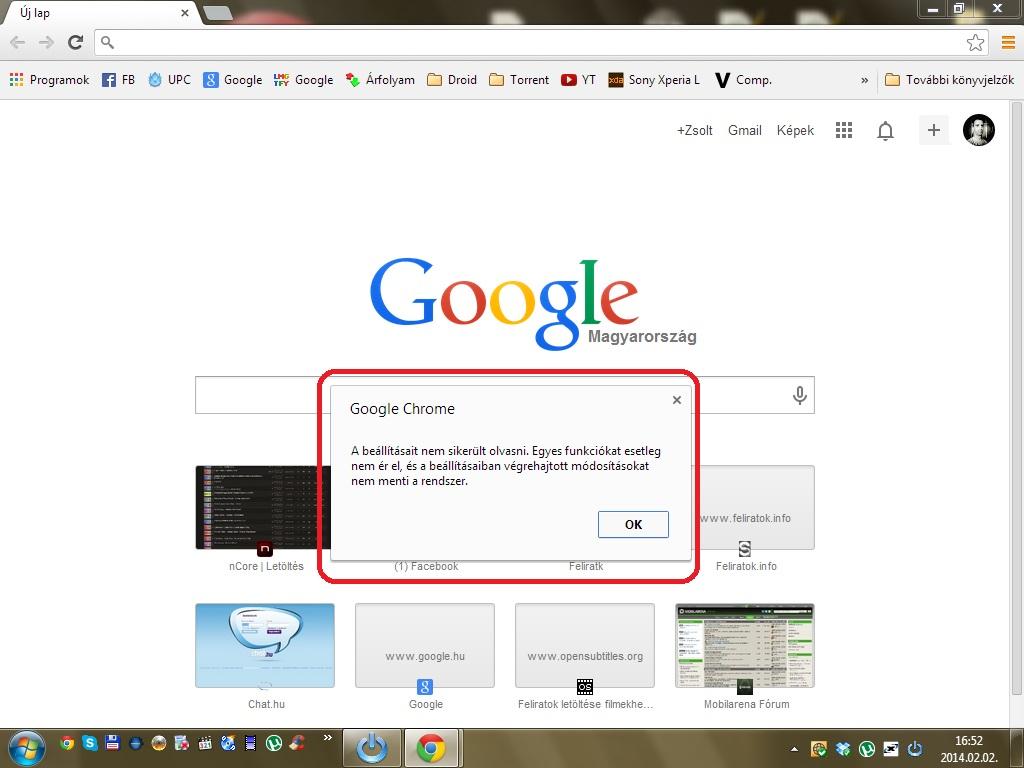Viewport: 1024px width, 768px height.
Task: Open the Chat.hu thumbnail
Action: coord(265,646)
